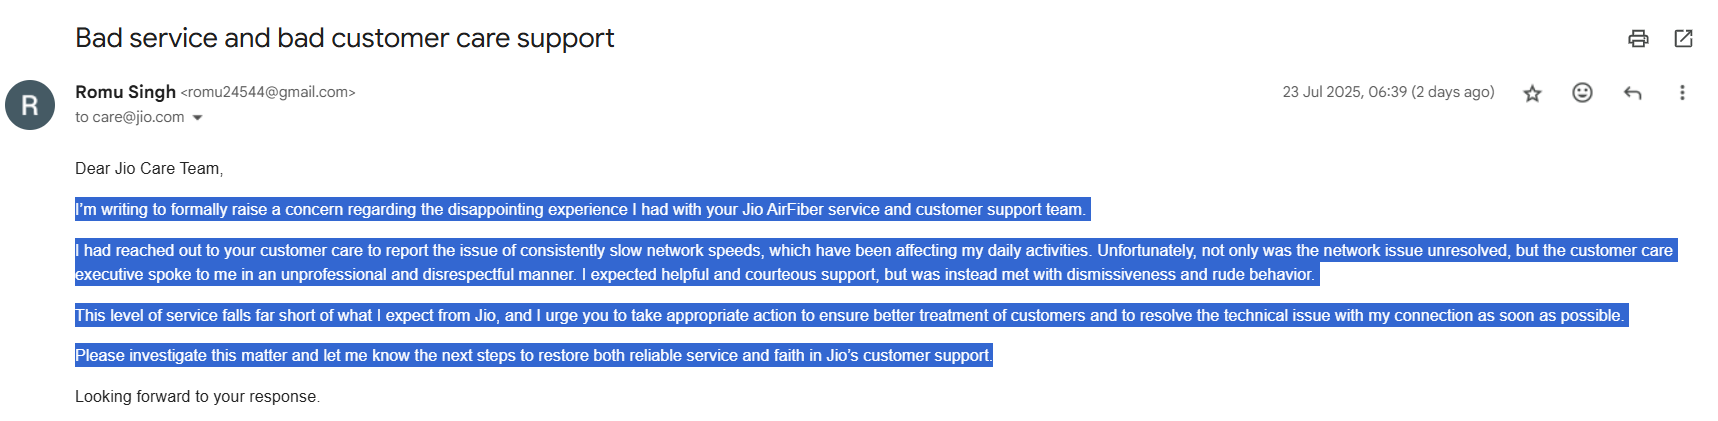
Task: Open the three-dot More options menu
Action: pyautogui.click(x=1682, y=93)
